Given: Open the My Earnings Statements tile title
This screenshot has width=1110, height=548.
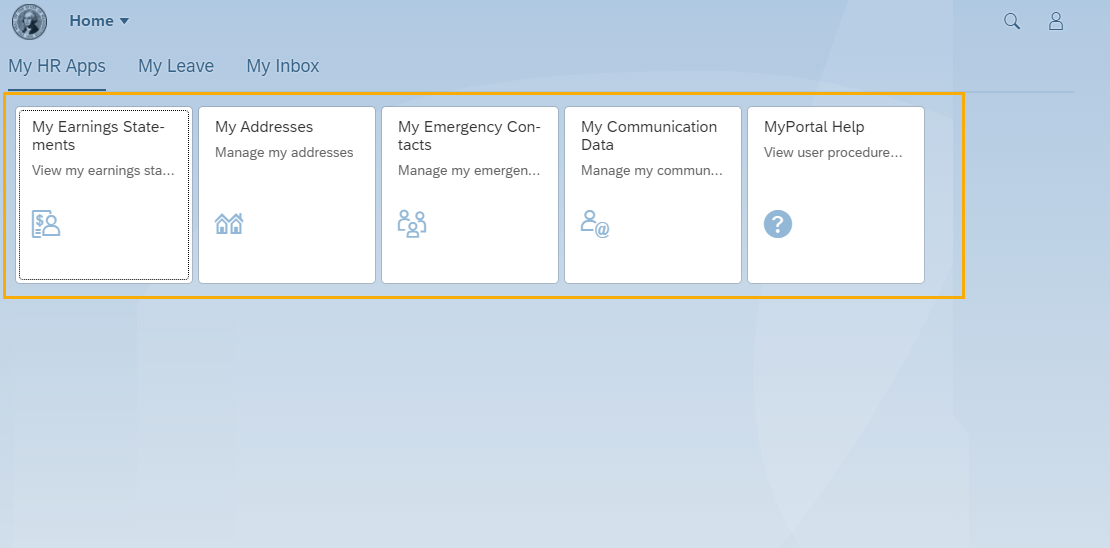Looking at the screenshot, I should [98, 136].
